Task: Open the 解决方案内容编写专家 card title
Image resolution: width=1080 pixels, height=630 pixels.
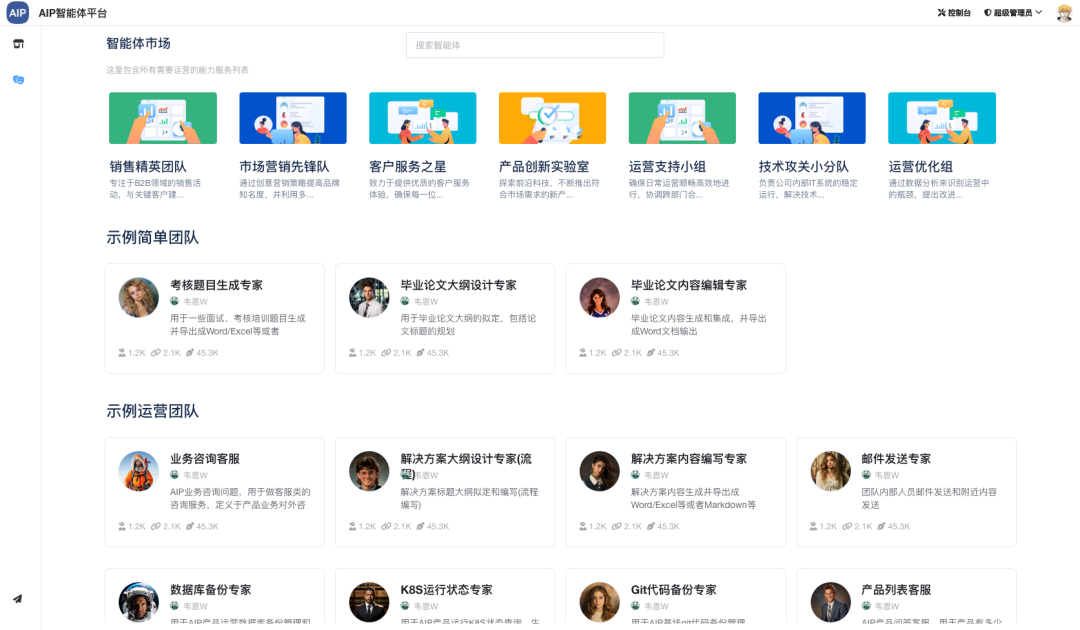Action: click(x=689, y=459)
